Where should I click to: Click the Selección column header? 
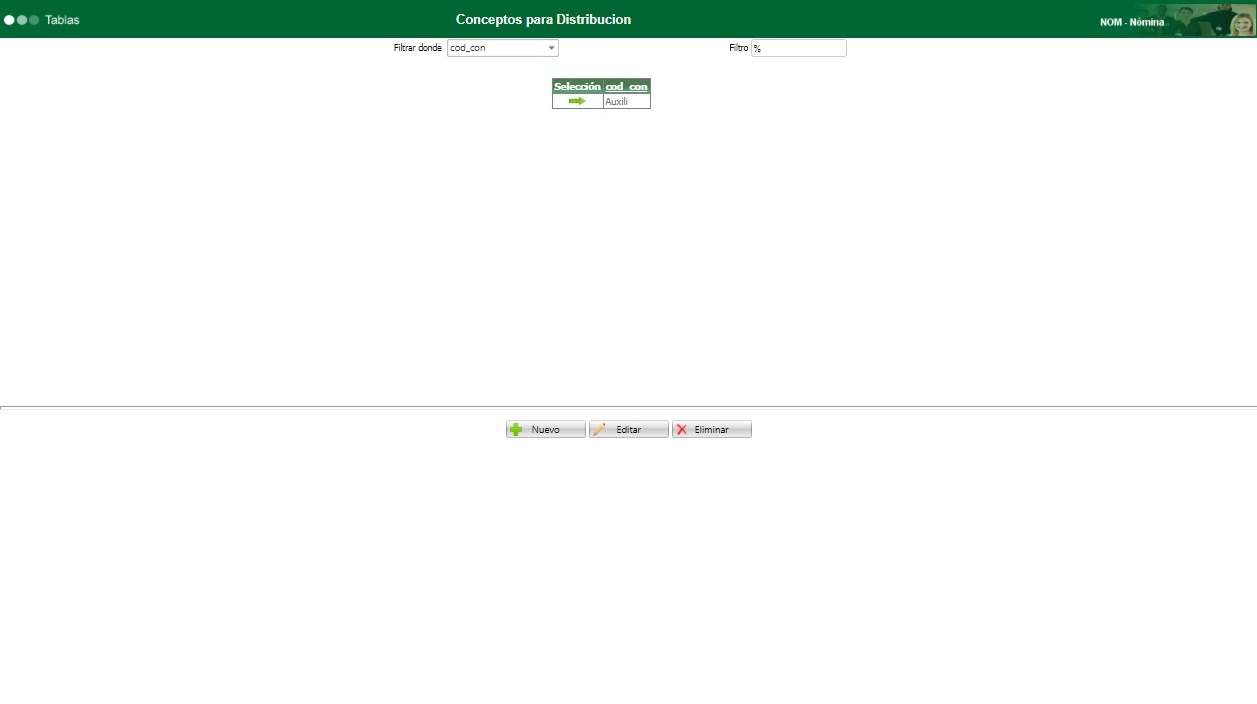coord(577,87)
